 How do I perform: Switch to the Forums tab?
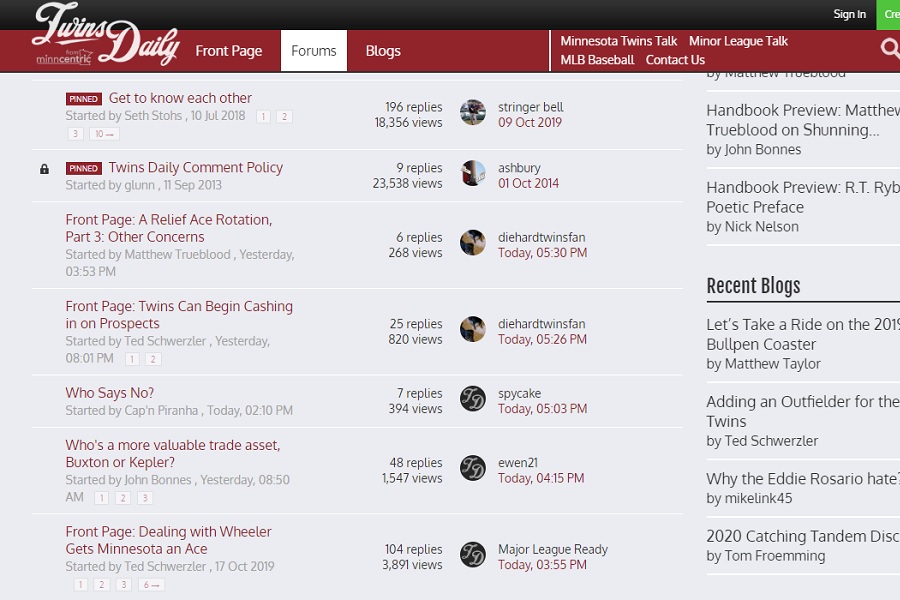313,50
